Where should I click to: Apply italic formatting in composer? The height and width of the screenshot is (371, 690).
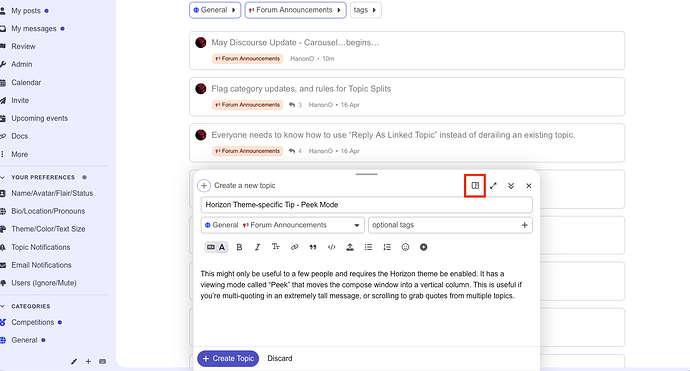(x=257, y=247)
